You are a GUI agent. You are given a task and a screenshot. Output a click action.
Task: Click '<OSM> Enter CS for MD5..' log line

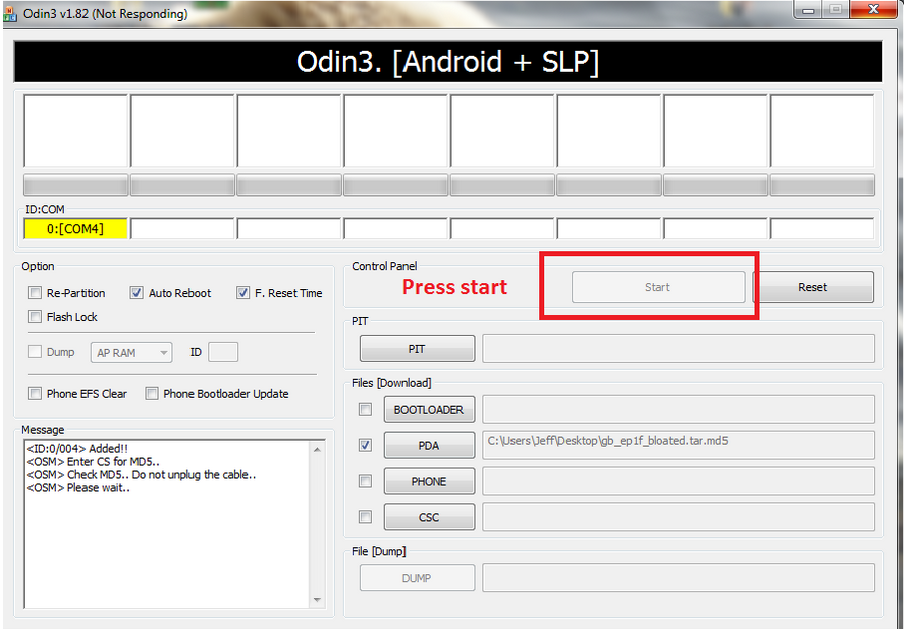tap(93, 461)
